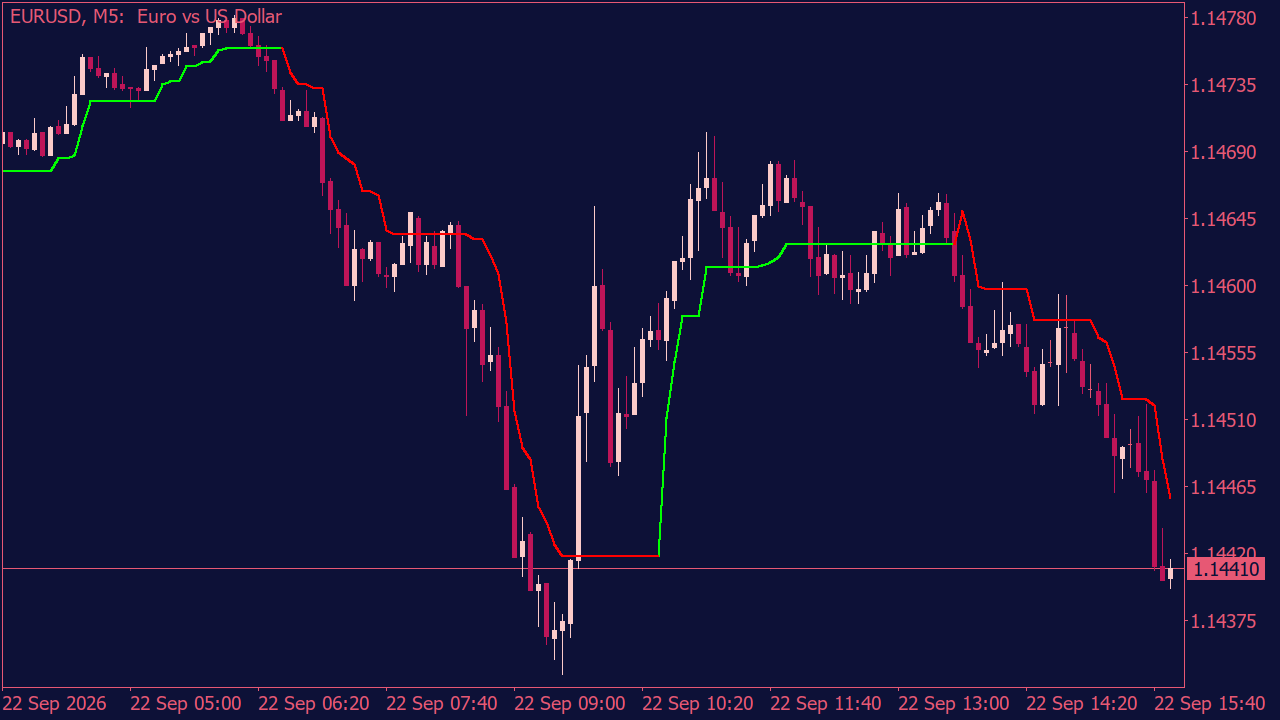
Task: Click the 1.14555 price axis label
Action: click(1224, 353)
